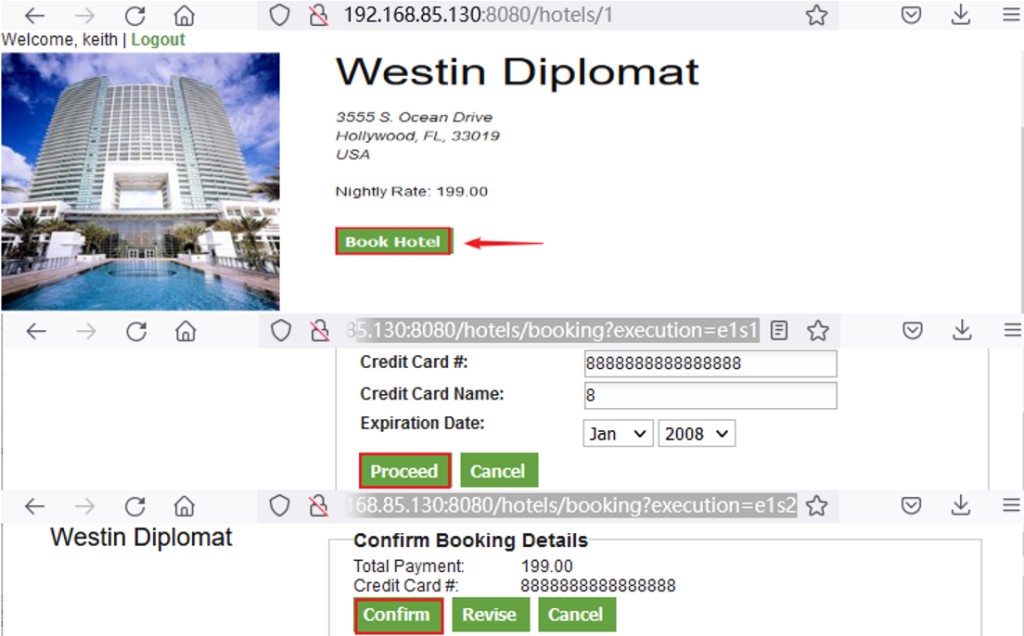Click the Book Hotel button

(x=393, y=242)
